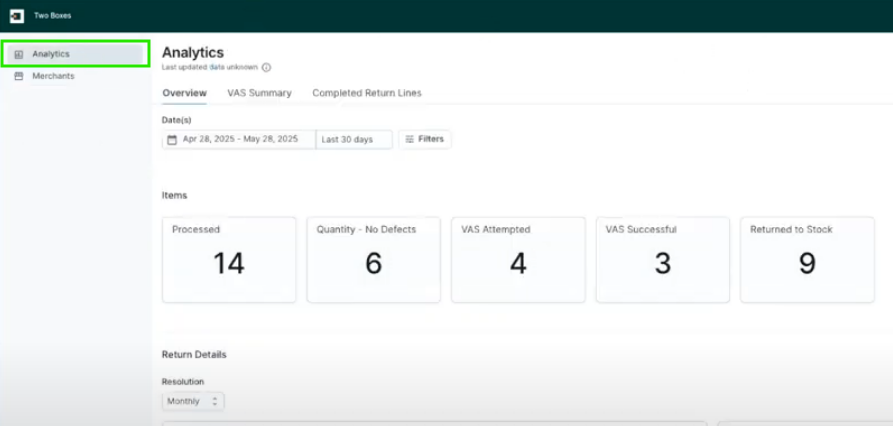
Task: Click the calendar icon in date range
Action: click(172, 140)
